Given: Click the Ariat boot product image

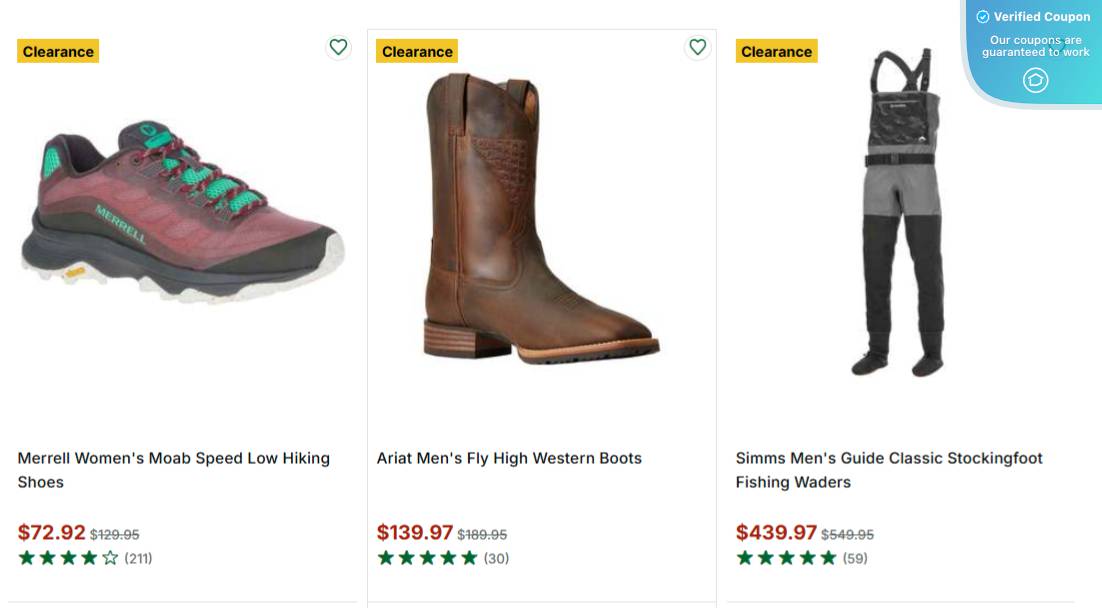Looking at the screenshot, I should (x=540, y=220).
